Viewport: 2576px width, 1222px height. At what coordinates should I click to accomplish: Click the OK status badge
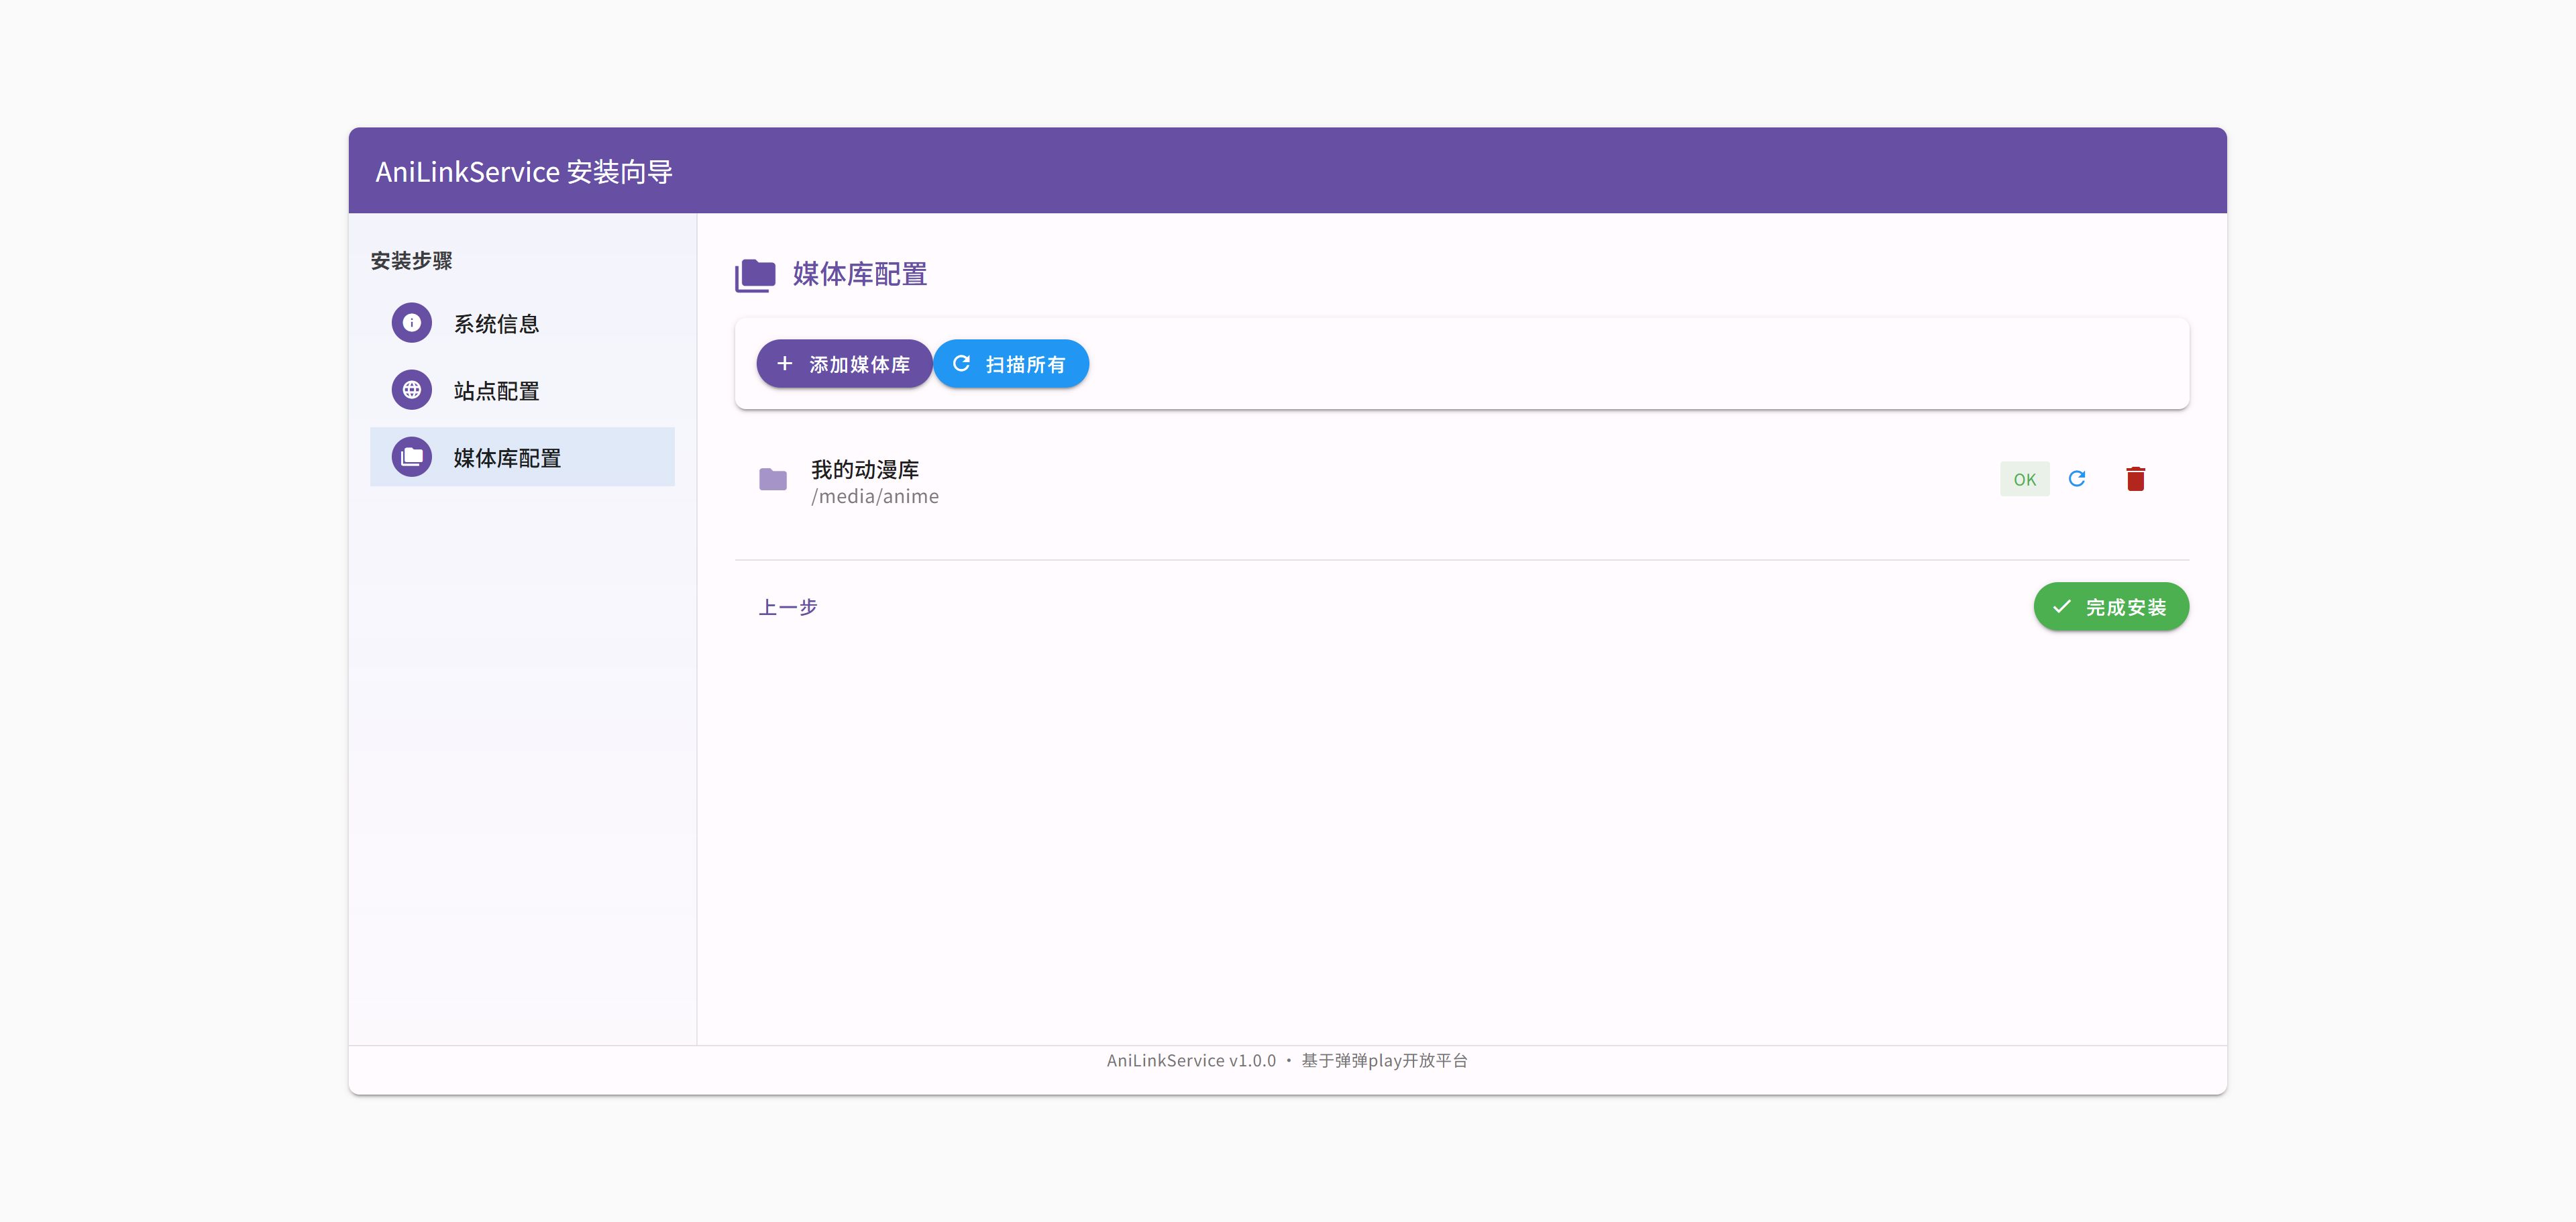pyautogui.click(x=2024, y=479)
